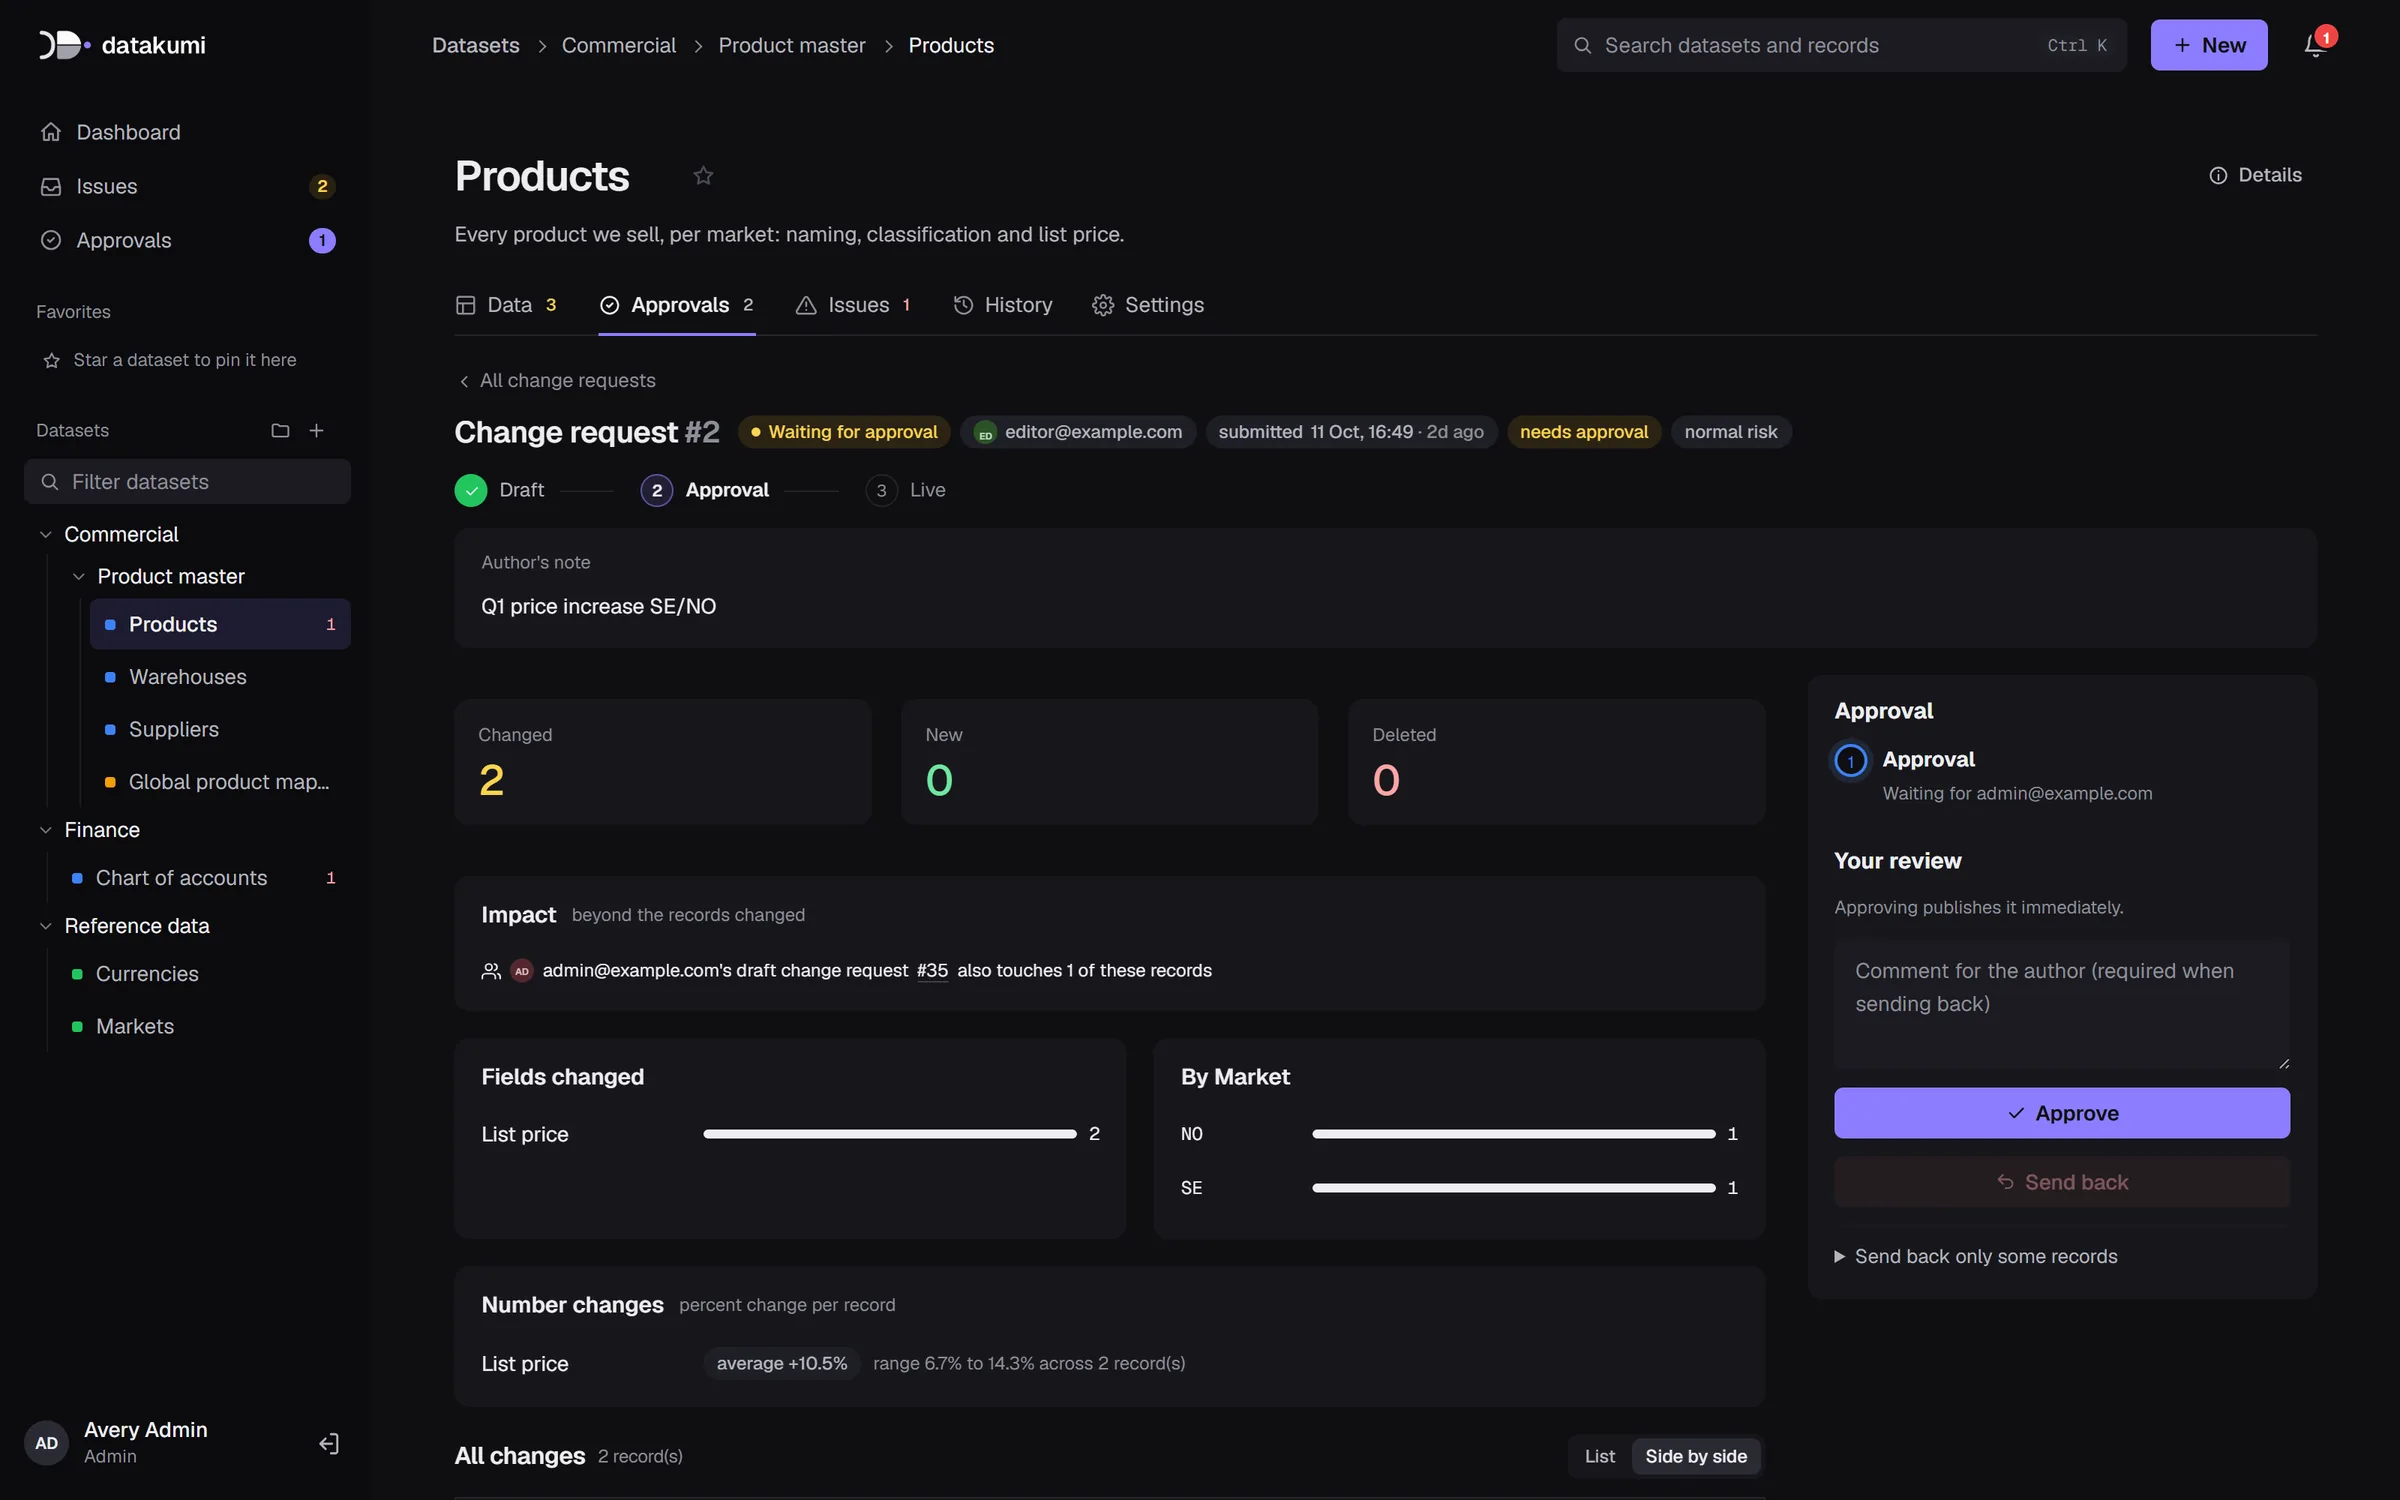Click the Approve button
Screen dimensions: 2400x1500
[2062, 1113]
